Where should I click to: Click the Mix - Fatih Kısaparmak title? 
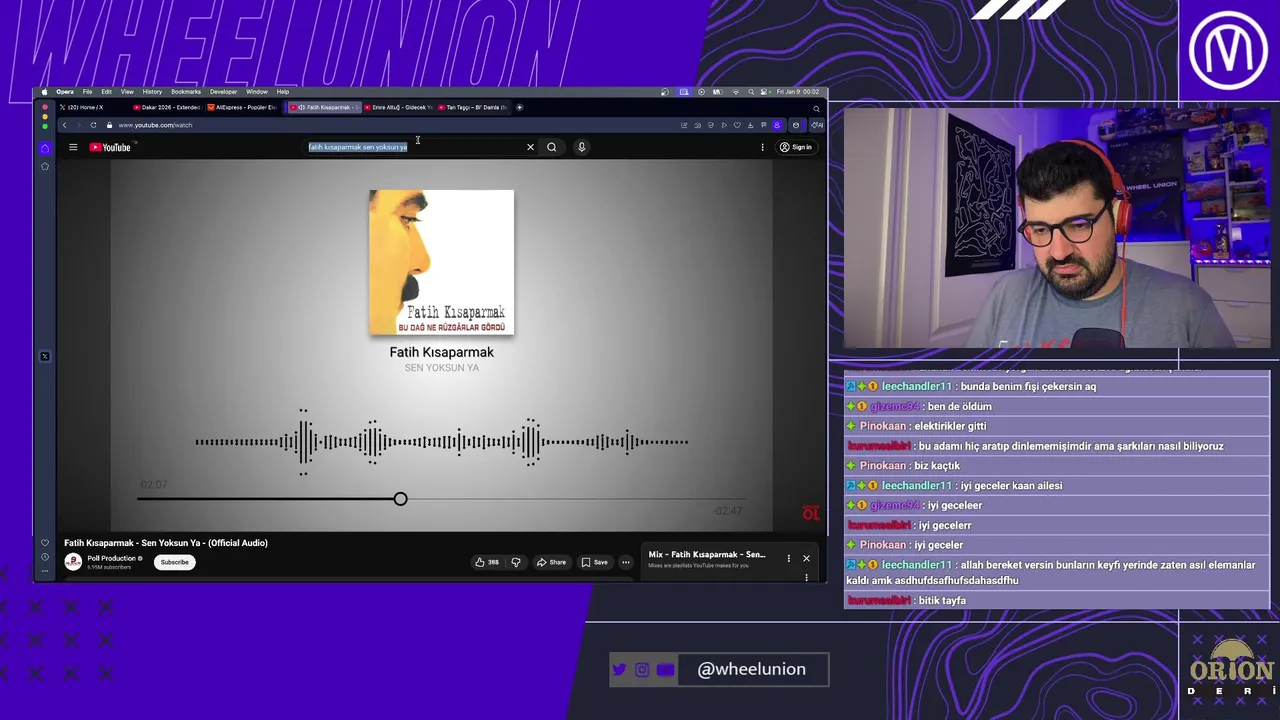tap(706, 554)
